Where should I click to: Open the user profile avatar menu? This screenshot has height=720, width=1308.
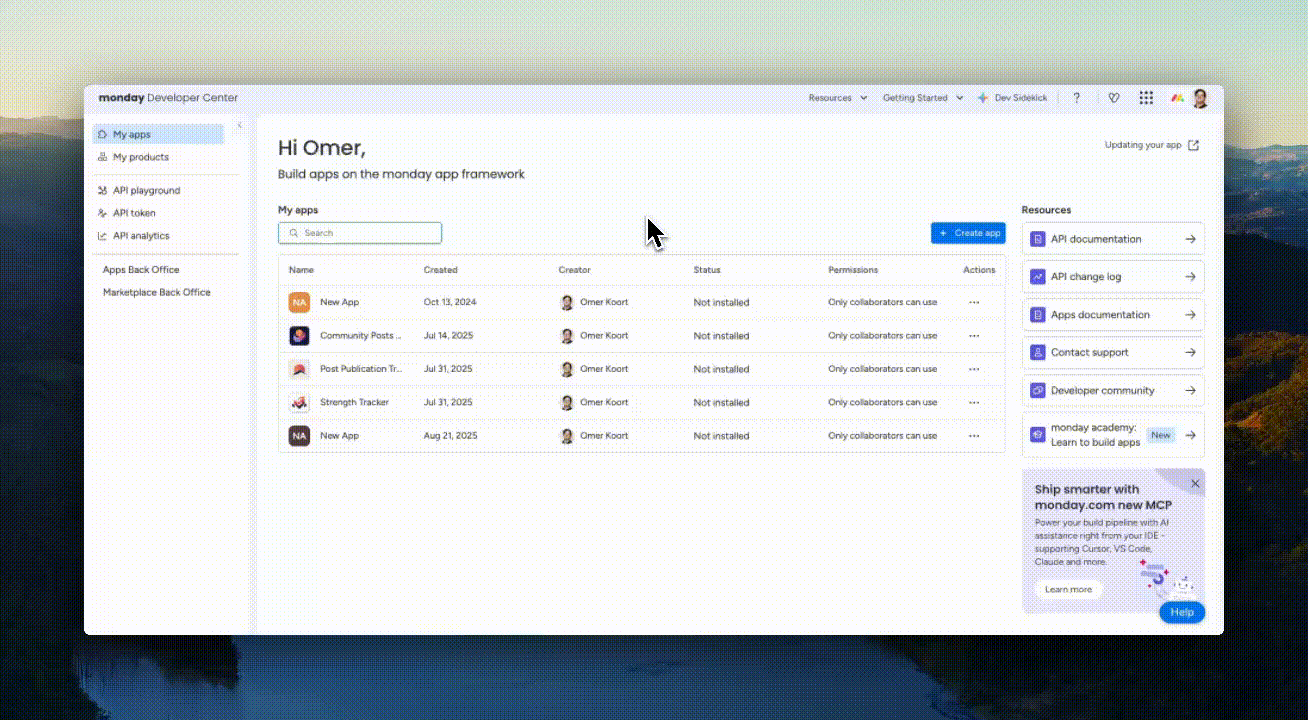pos(1200,98)
